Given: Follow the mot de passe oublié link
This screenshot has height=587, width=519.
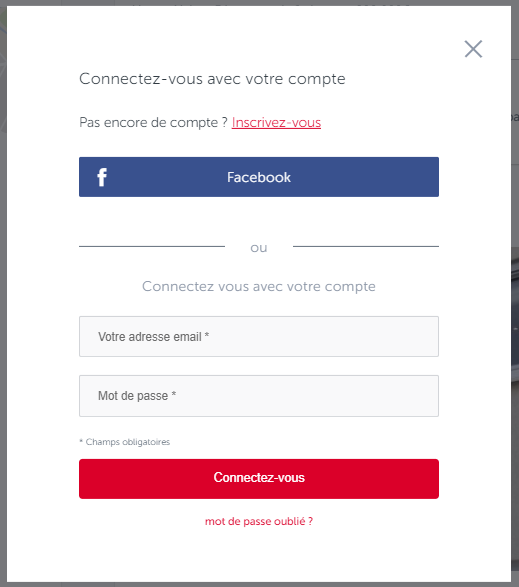Looking at the screenshot, I should (259, 521).
